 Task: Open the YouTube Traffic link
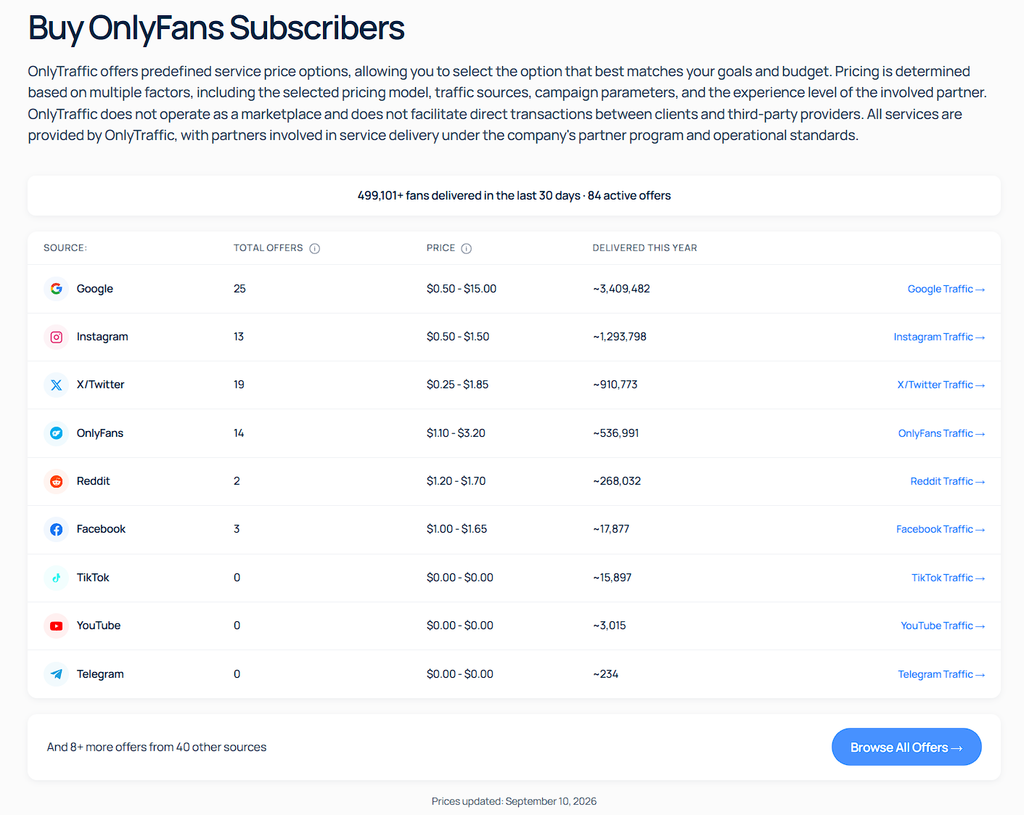tap(942, 626)
